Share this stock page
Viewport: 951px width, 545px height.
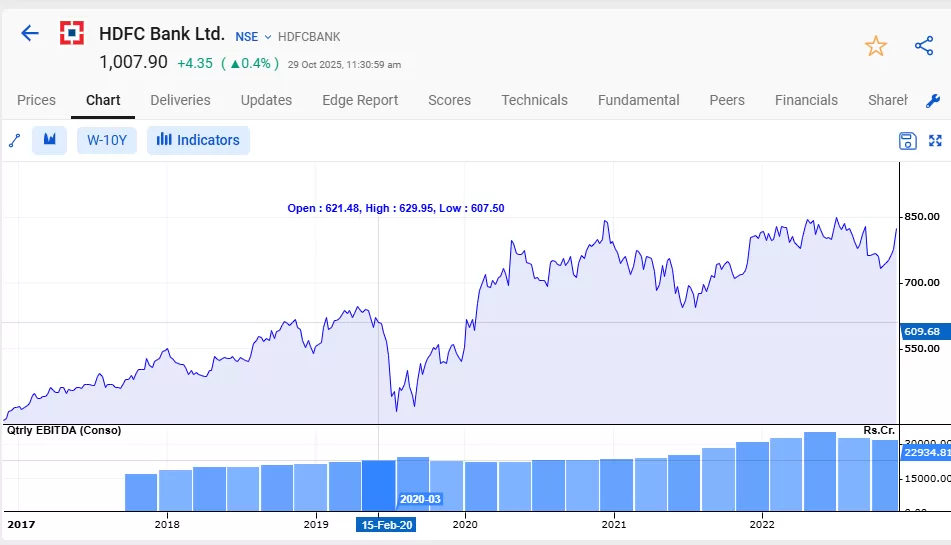pos(924,45)
